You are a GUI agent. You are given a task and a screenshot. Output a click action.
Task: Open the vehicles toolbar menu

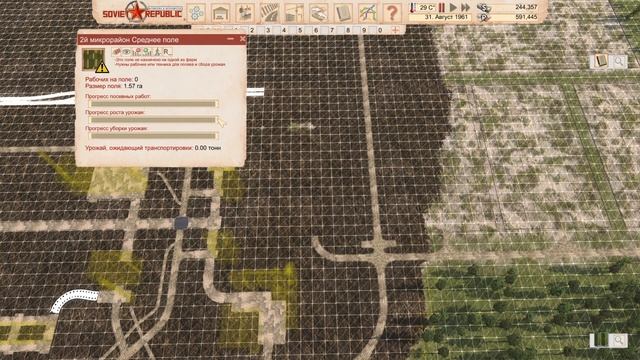point(319,13)
